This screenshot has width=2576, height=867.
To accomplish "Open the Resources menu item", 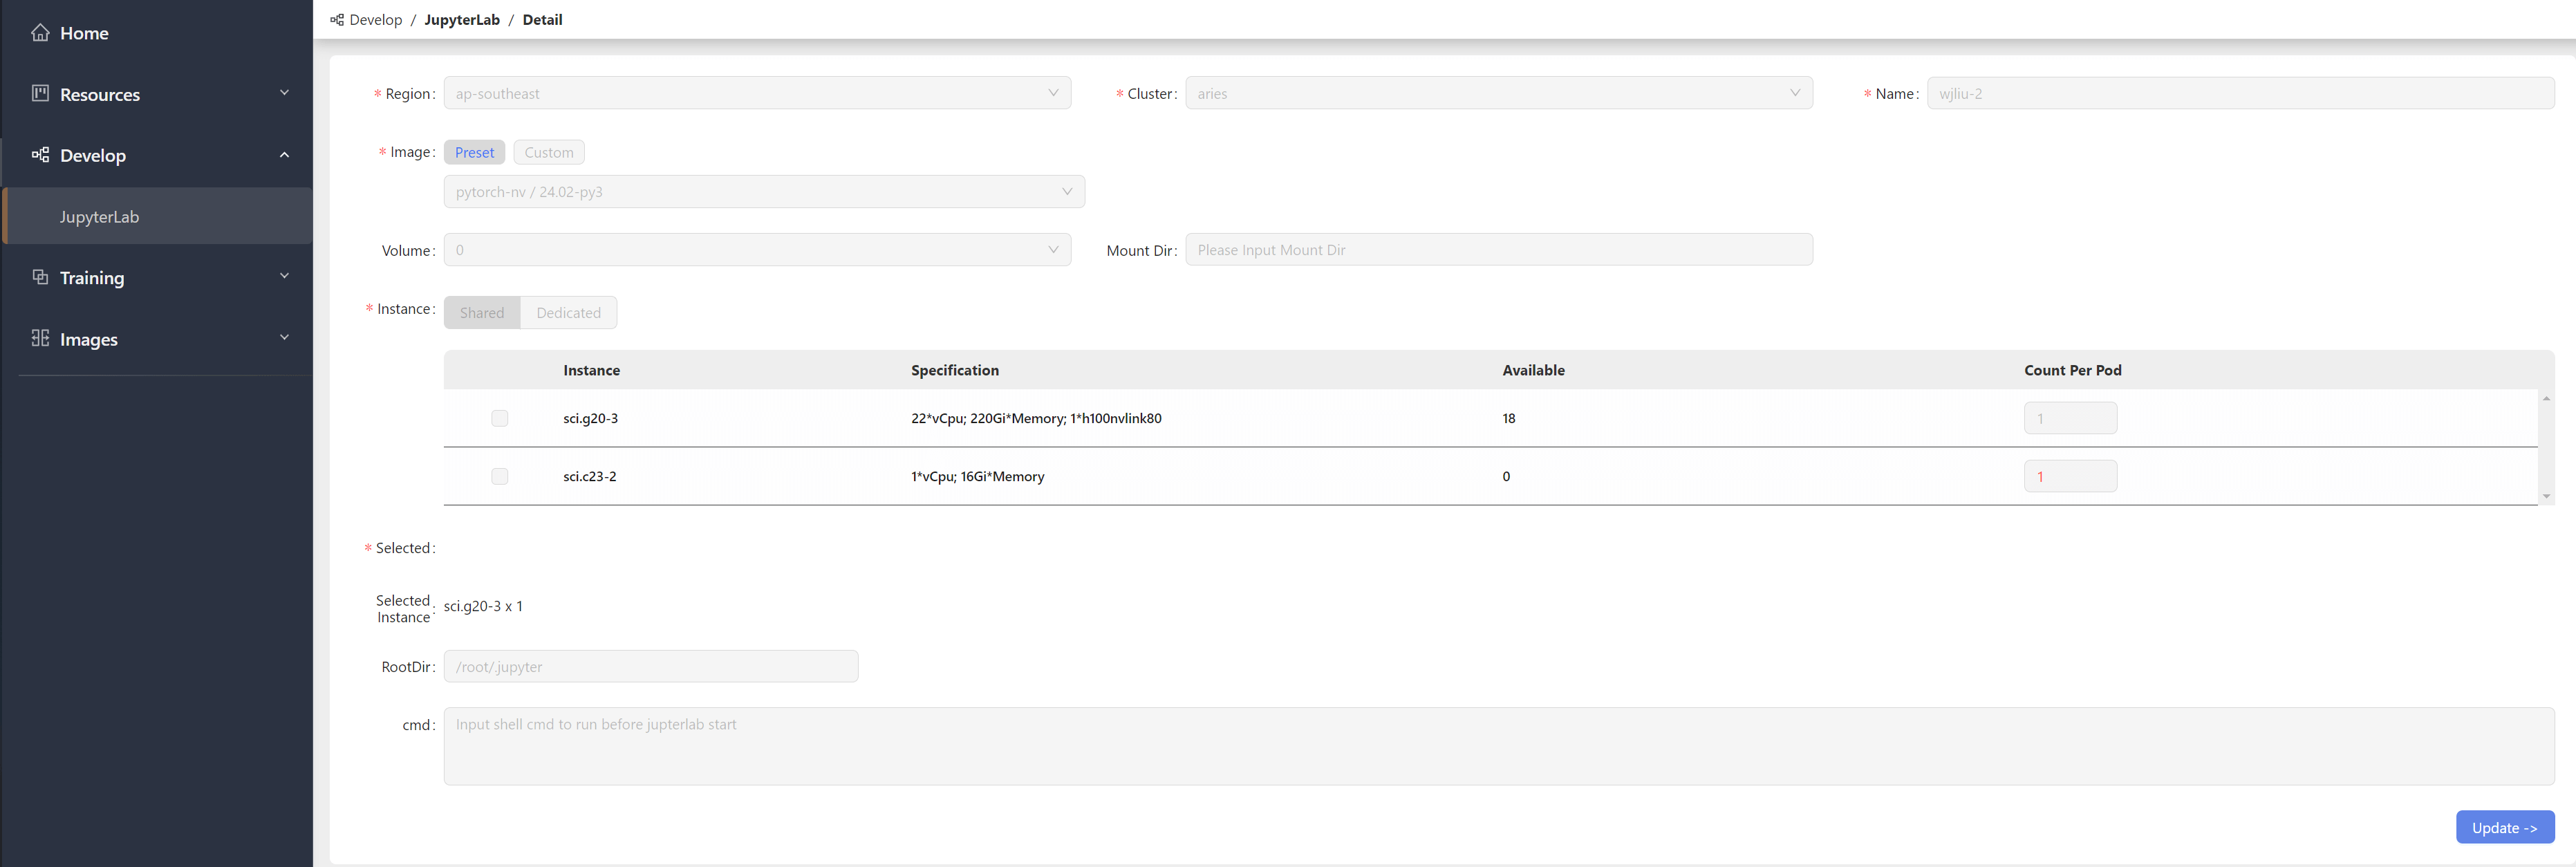I will coord(157,94).
